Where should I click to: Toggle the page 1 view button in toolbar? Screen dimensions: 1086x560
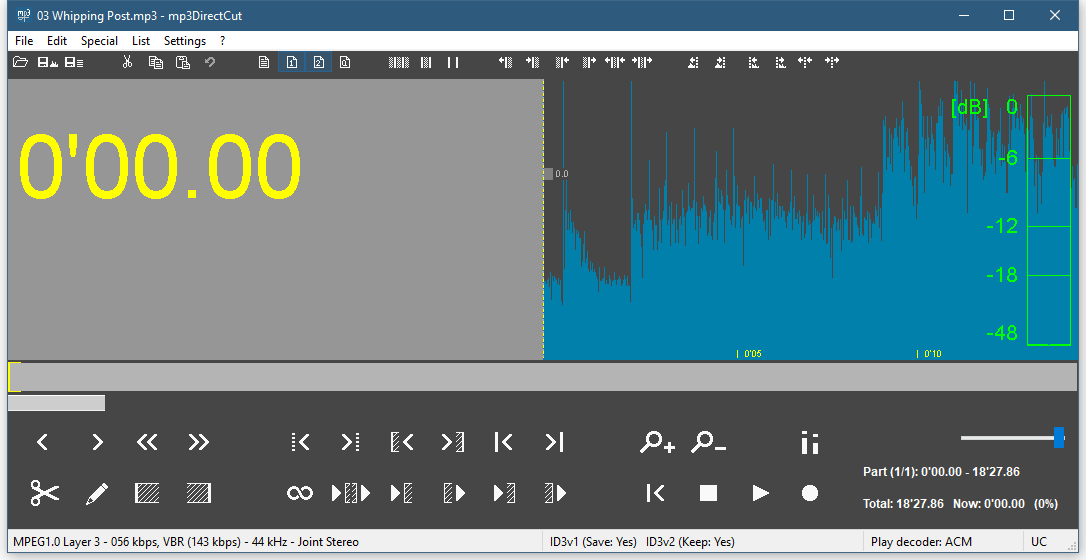[x=291, y=63]
